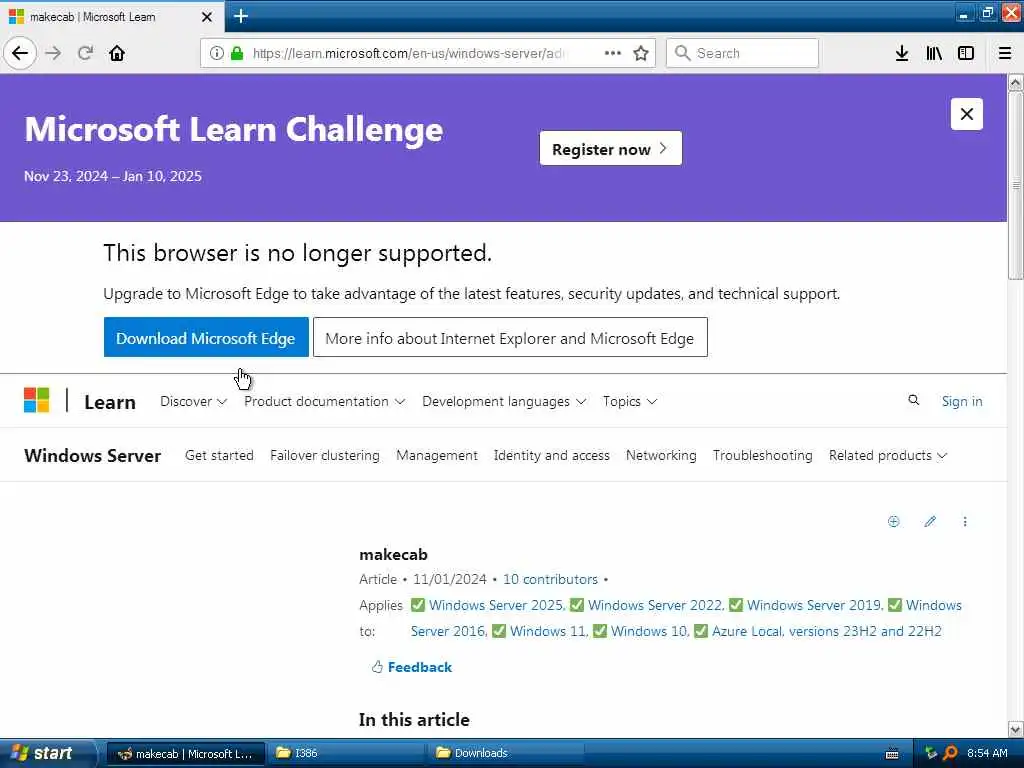Image resolution: width=1024 pixels, height=768 pixels.
Task: Open Azure Local versions 23H2 and 22H2 link
Action: [x=827, y=632]
